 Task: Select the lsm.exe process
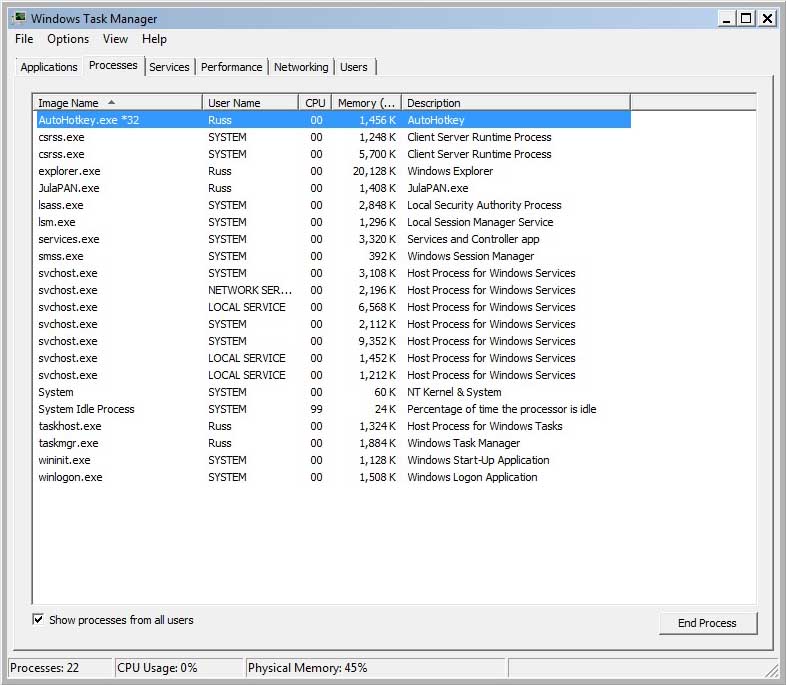pos(333,222)
